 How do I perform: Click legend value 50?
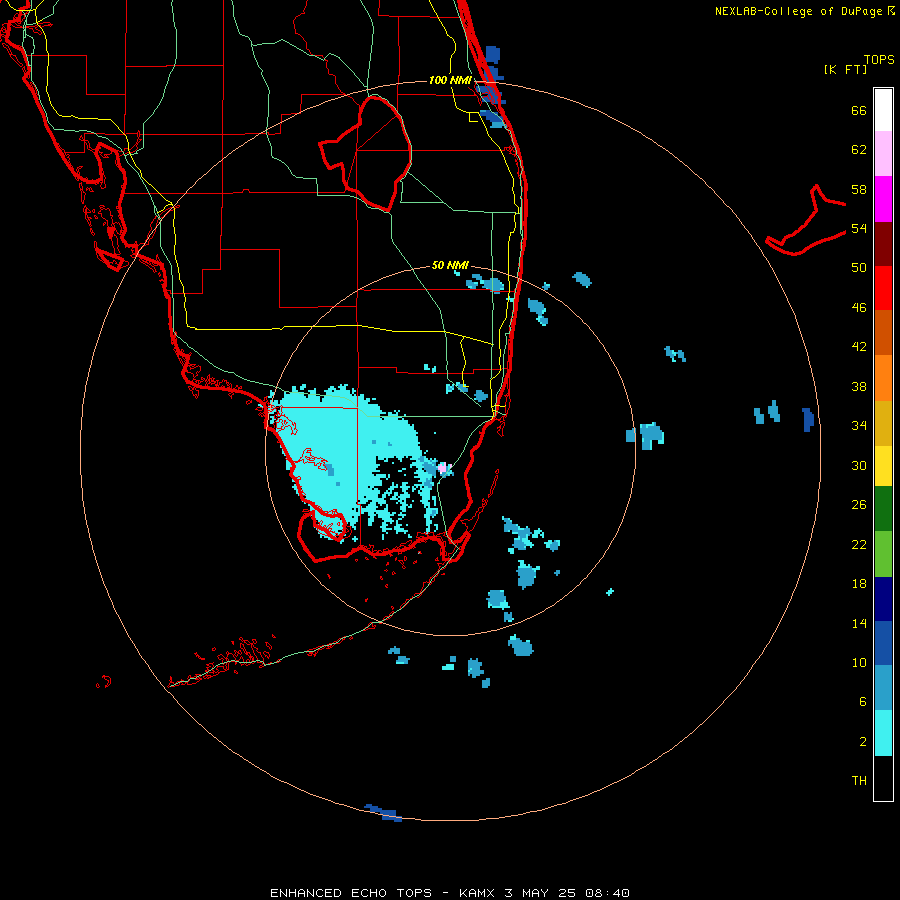pos(859,268)
